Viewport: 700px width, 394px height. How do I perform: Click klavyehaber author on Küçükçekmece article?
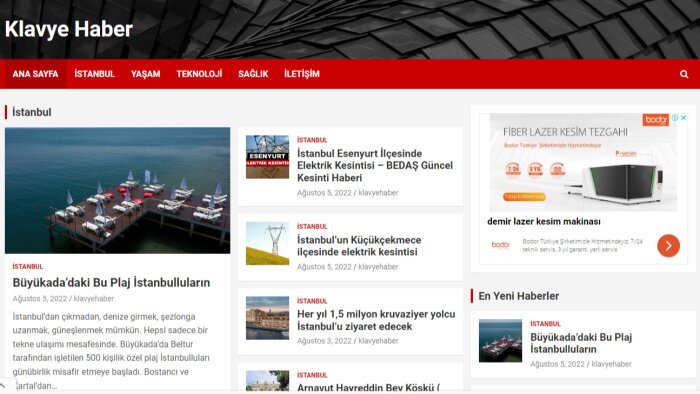(378, 267)
